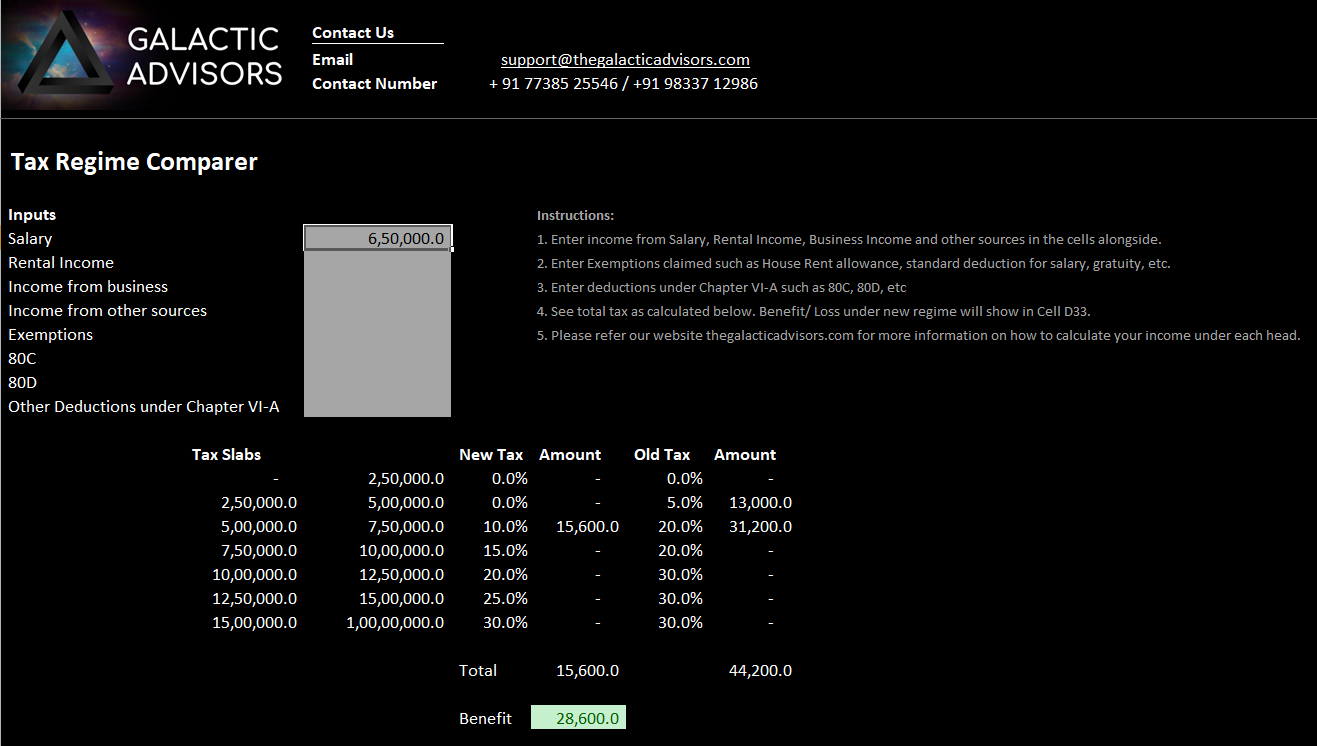Select the New Tax Total value 15,600.0
Image resolution: width=1317 pixels, height=746 pixels.
tap(586, 670)
